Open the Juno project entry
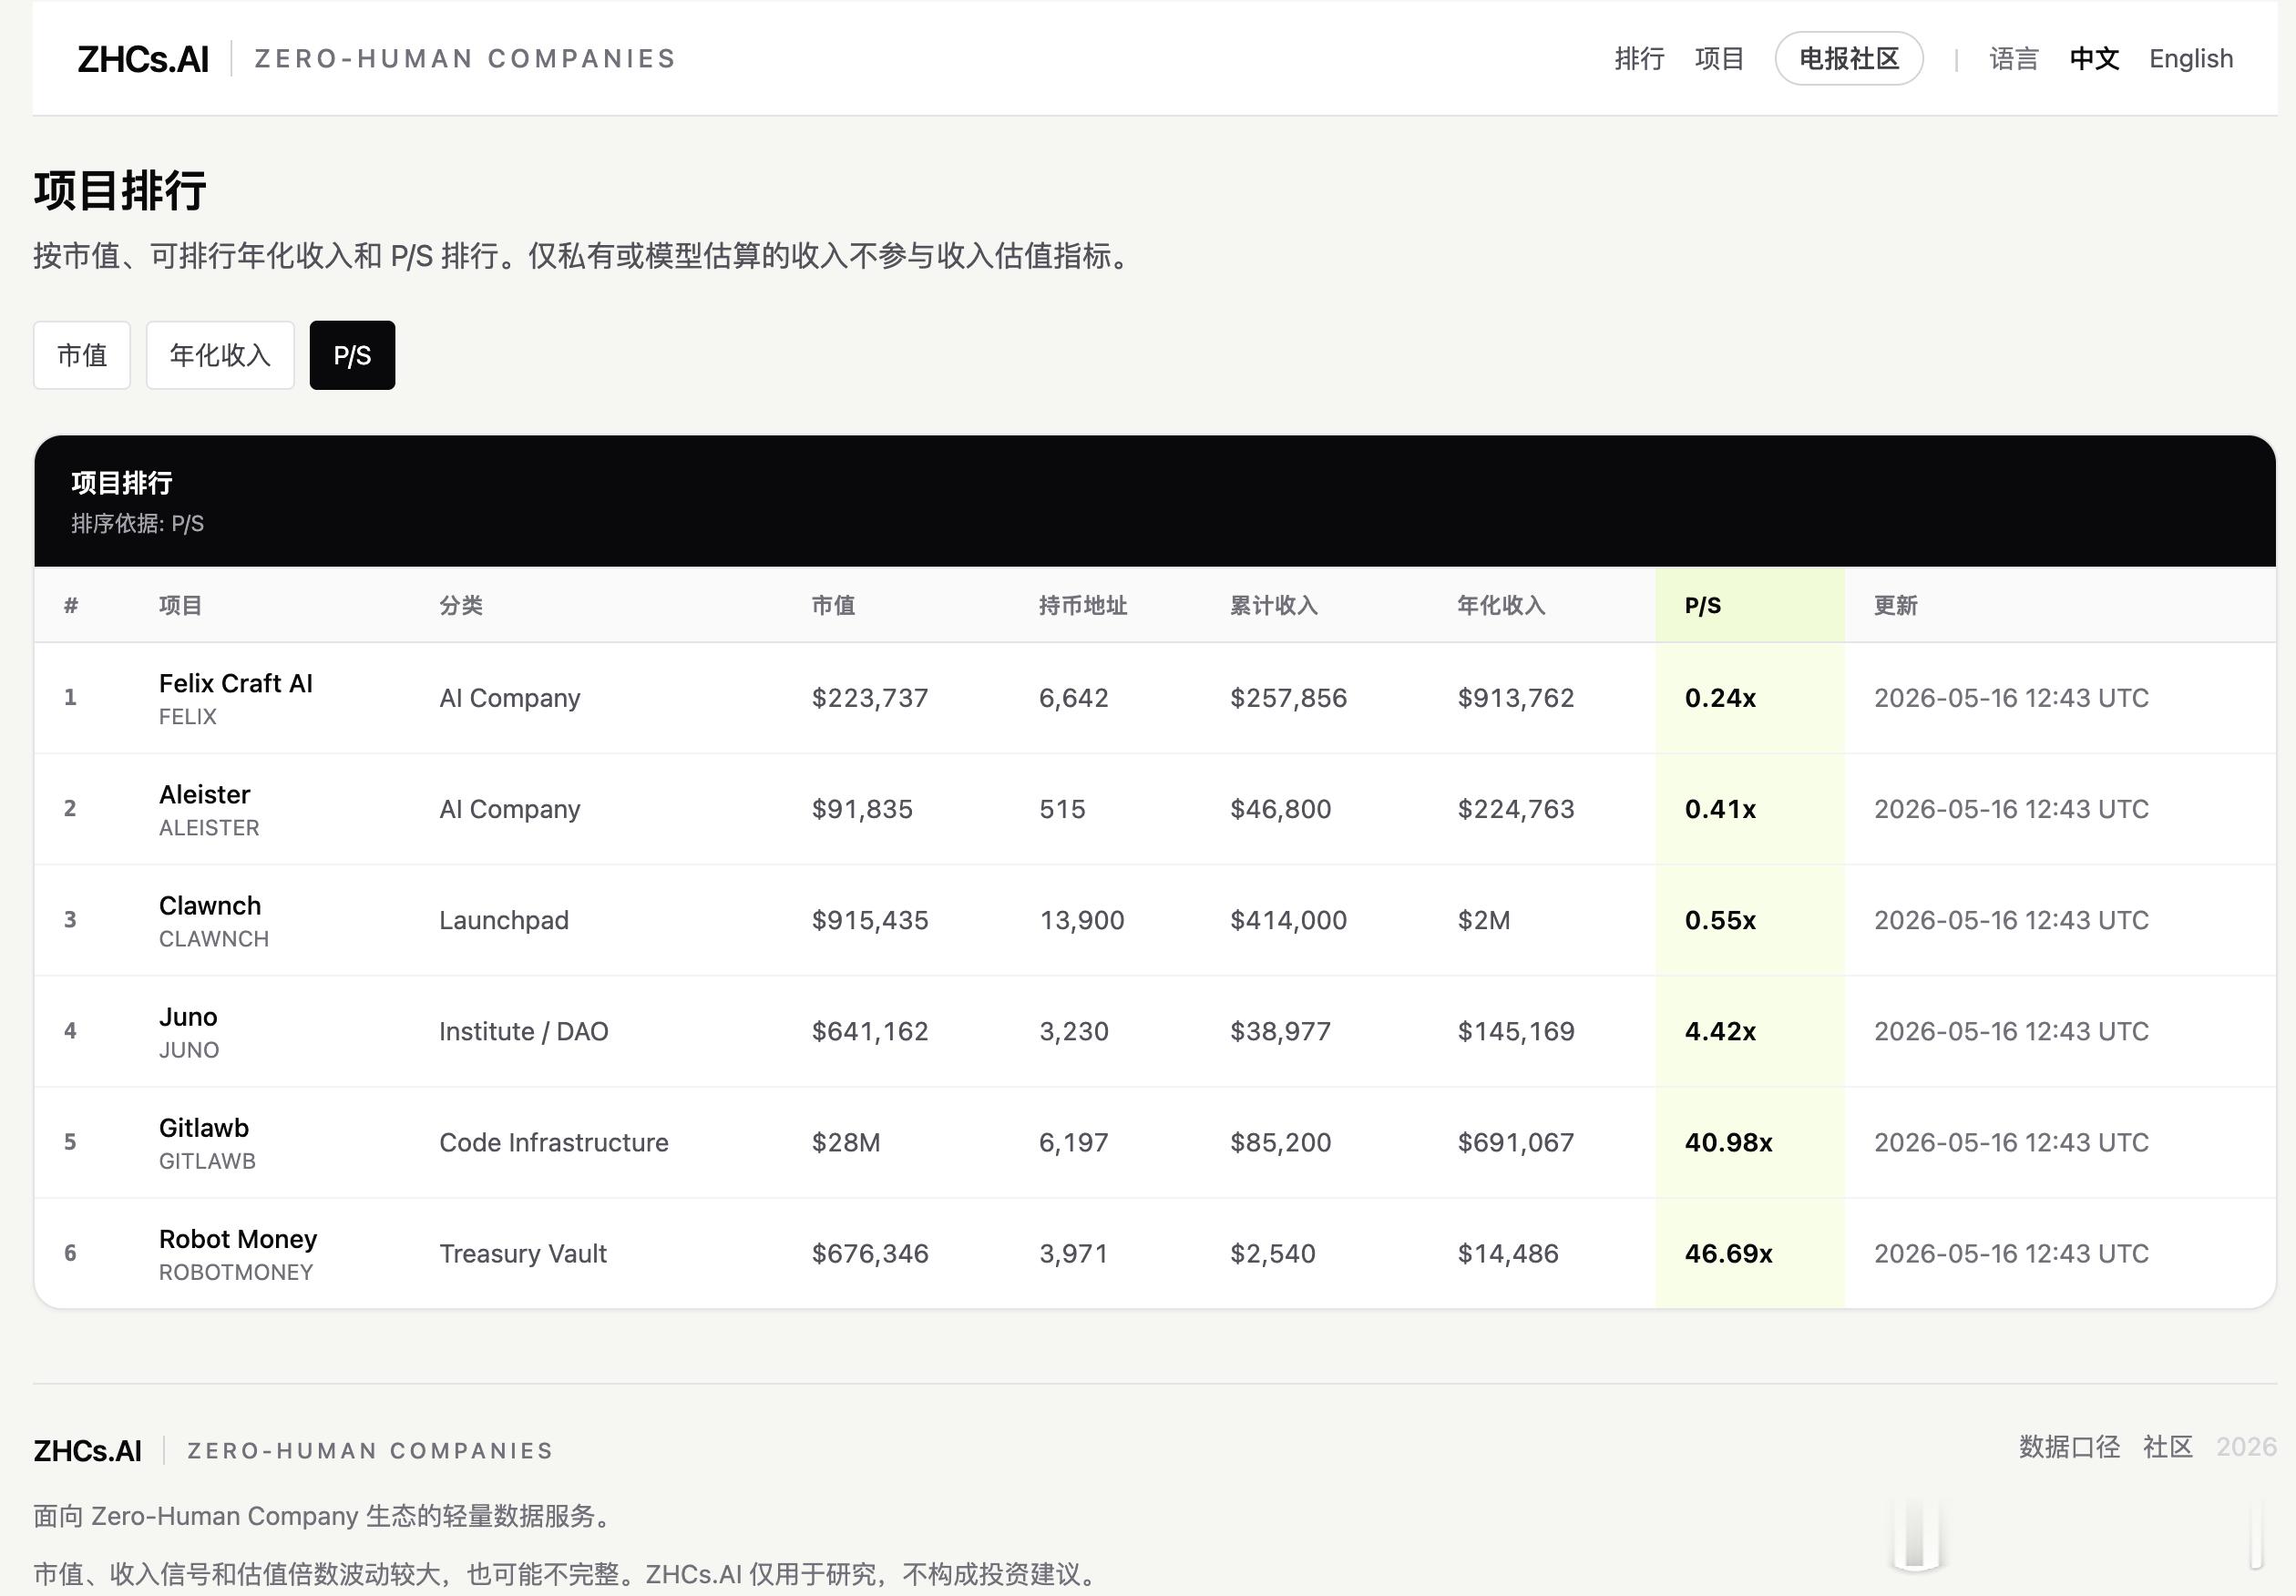Viewport: 2296px width, 1596px height. coord(188,1016)
